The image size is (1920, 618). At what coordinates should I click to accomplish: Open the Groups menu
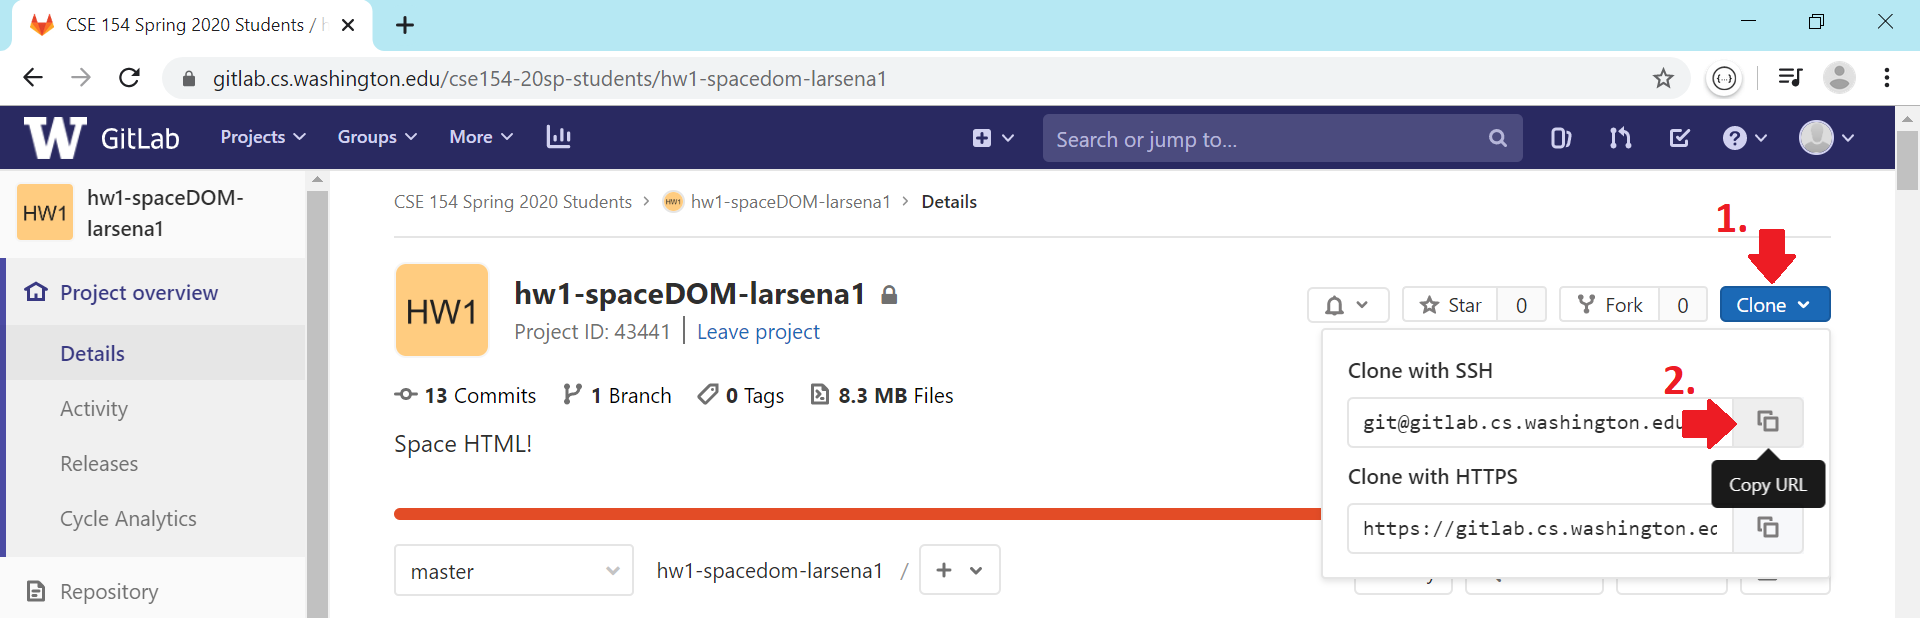coord(377,137)
